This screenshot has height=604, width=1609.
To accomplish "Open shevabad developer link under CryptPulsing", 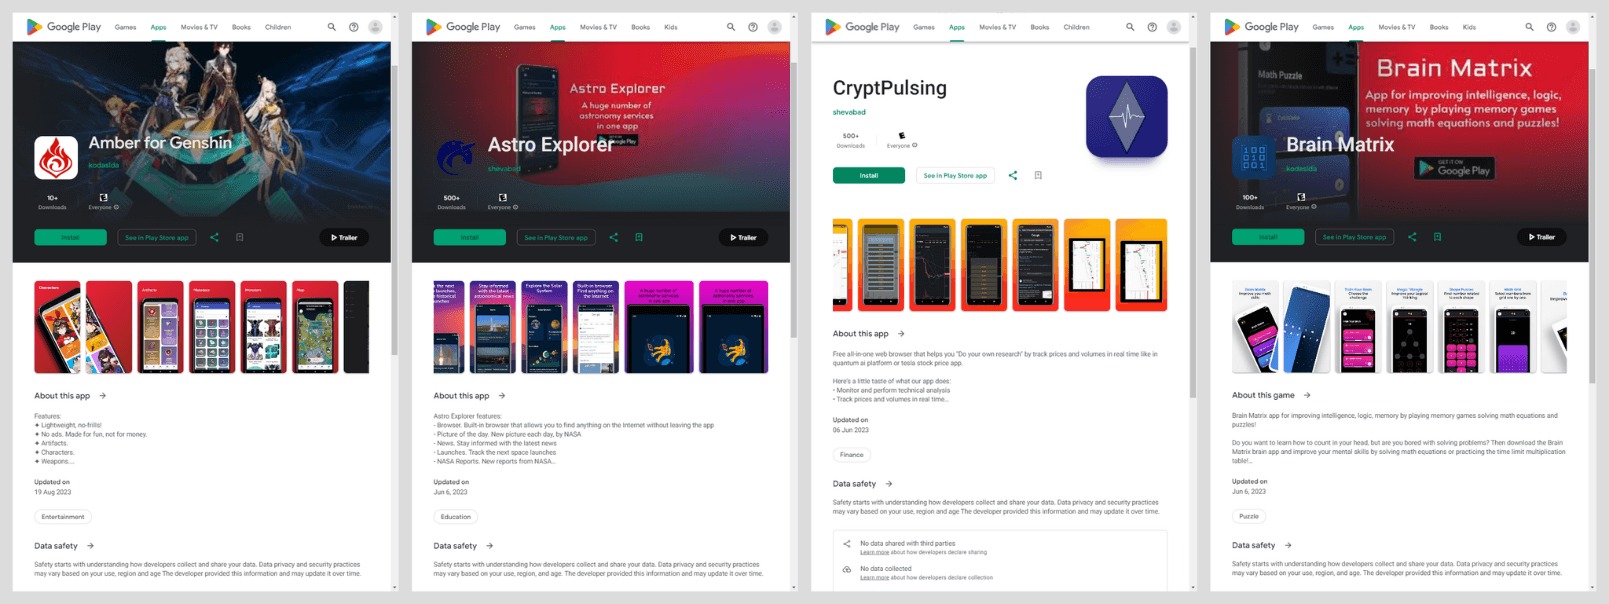I will tap(849, 112).
